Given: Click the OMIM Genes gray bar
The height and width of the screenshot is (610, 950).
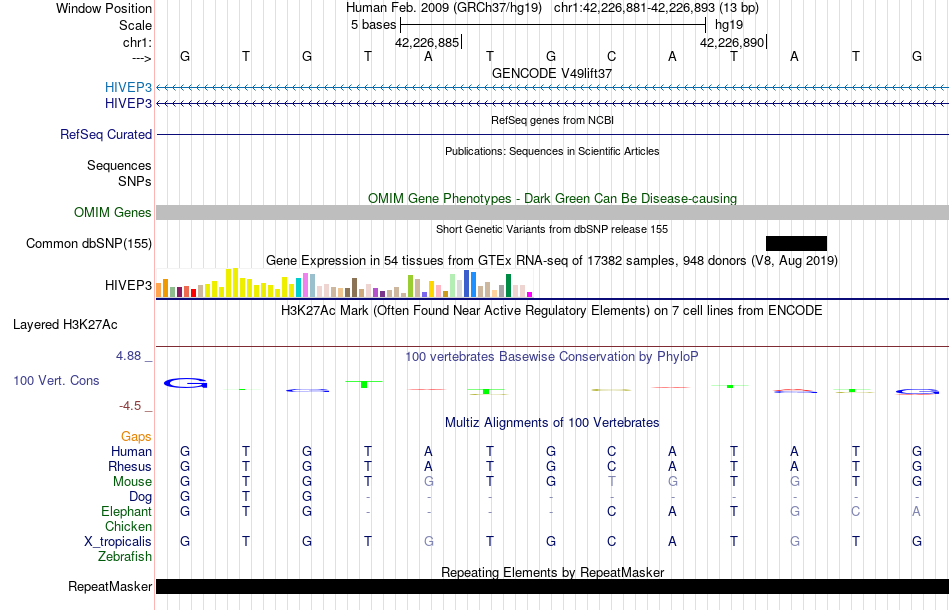Looking at the screenshot, I should click(553, 212).
